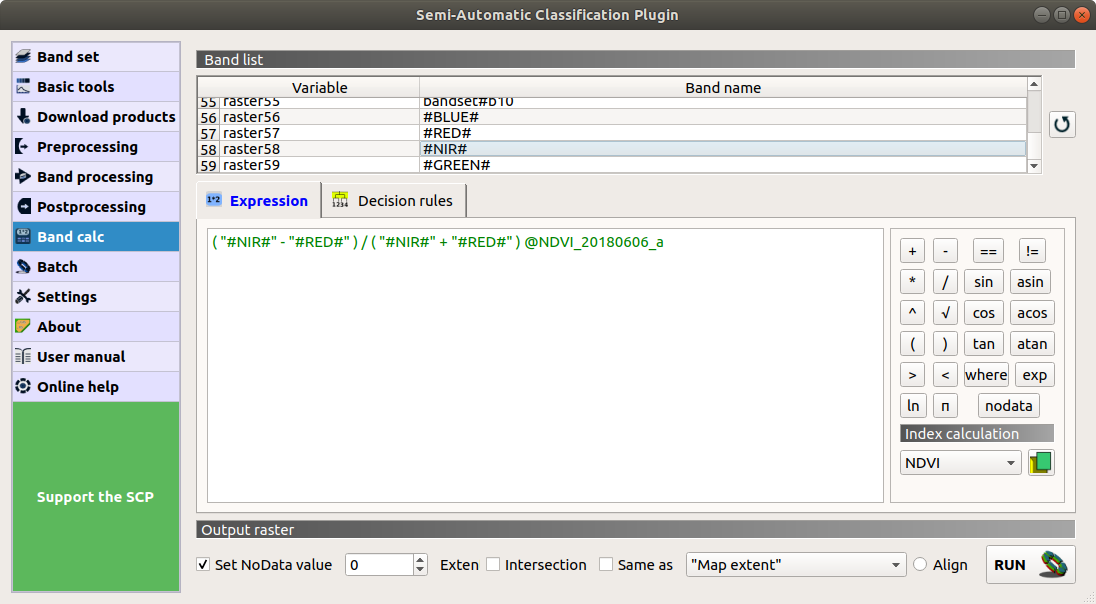
Task: Insert the nodata function button
Action: click(1008, 405)
